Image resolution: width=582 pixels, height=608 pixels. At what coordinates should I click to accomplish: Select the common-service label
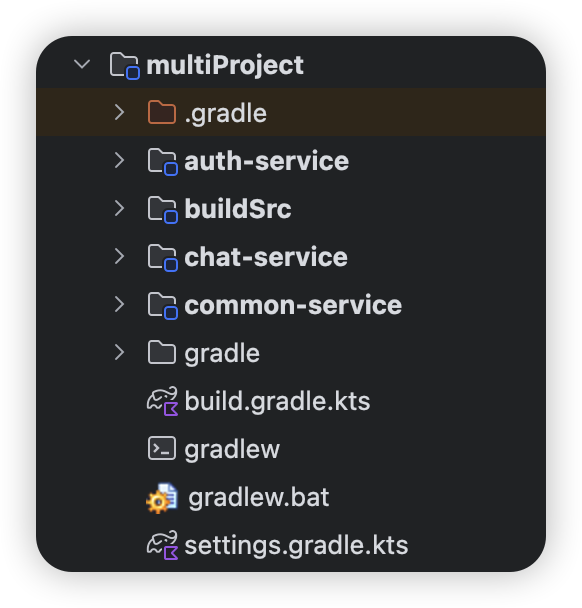click(293, 305)
